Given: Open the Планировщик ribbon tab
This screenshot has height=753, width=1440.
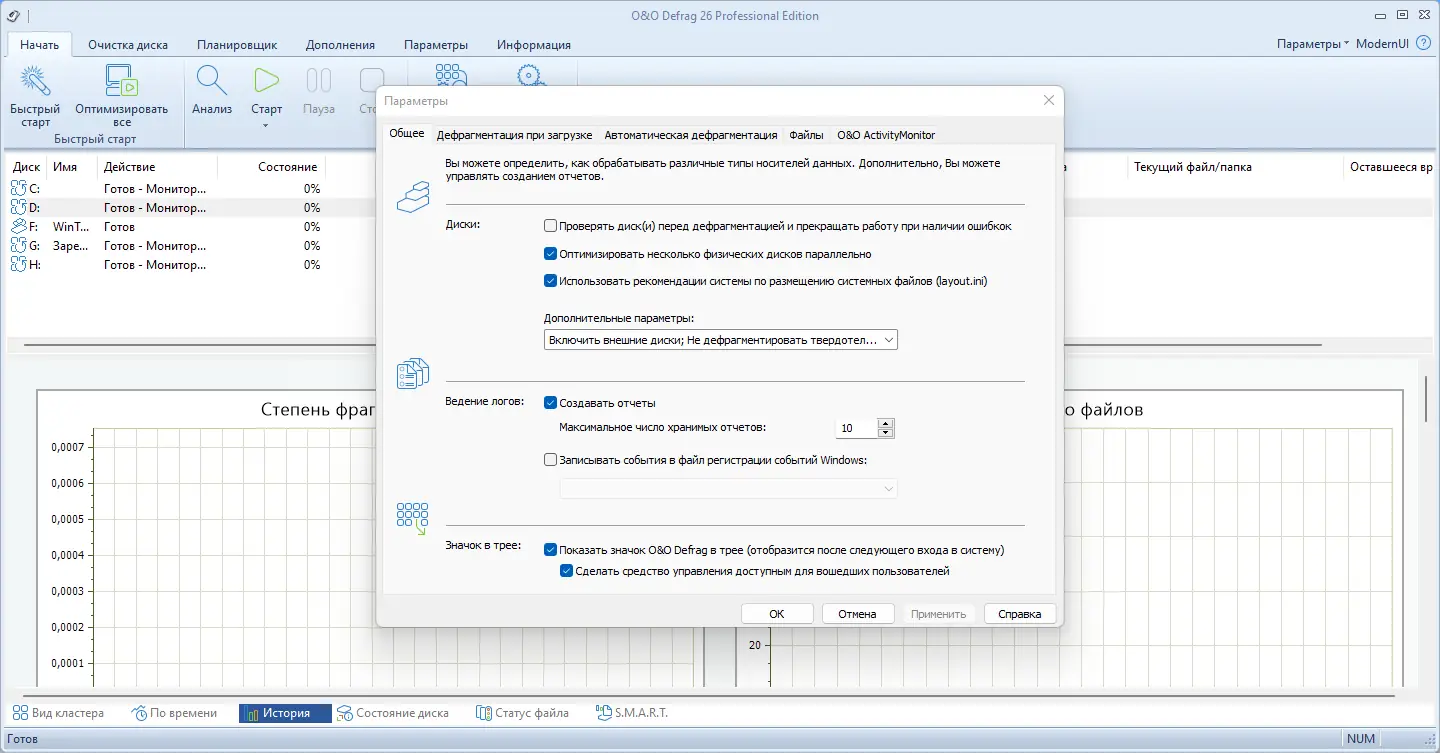Looking at the screenshot, I should pos(237,45).
